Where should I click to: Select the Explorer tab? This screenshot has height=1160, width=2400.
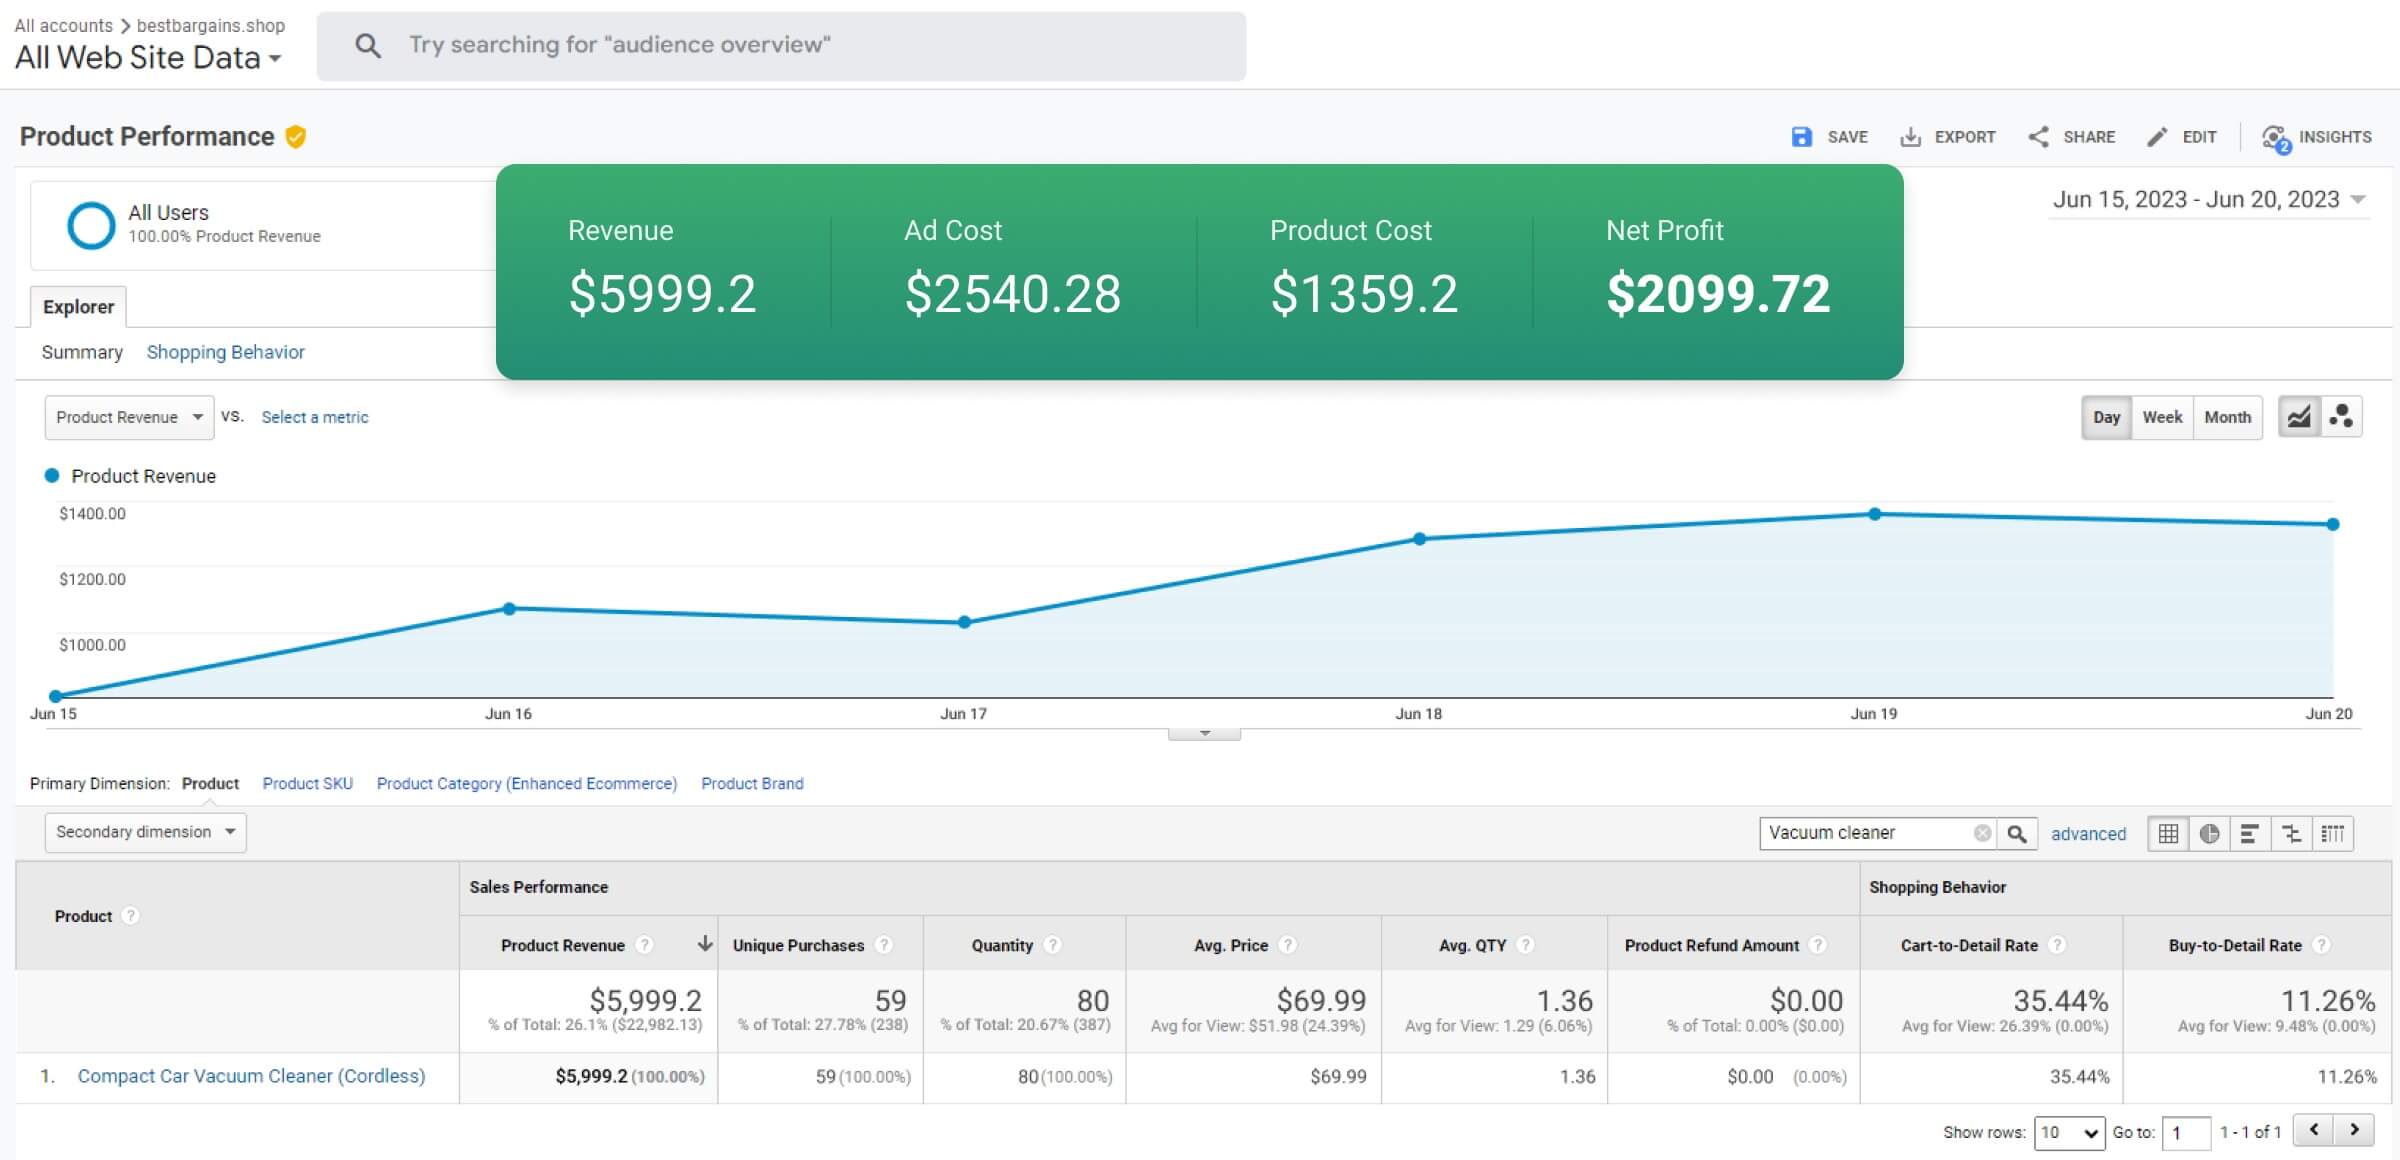tap(78, 307)
